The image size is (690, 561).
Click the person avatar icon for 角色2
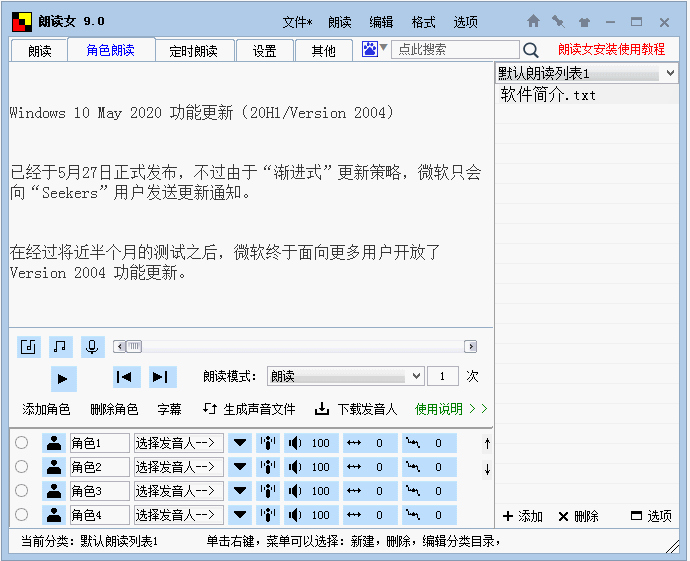(54, 467)
